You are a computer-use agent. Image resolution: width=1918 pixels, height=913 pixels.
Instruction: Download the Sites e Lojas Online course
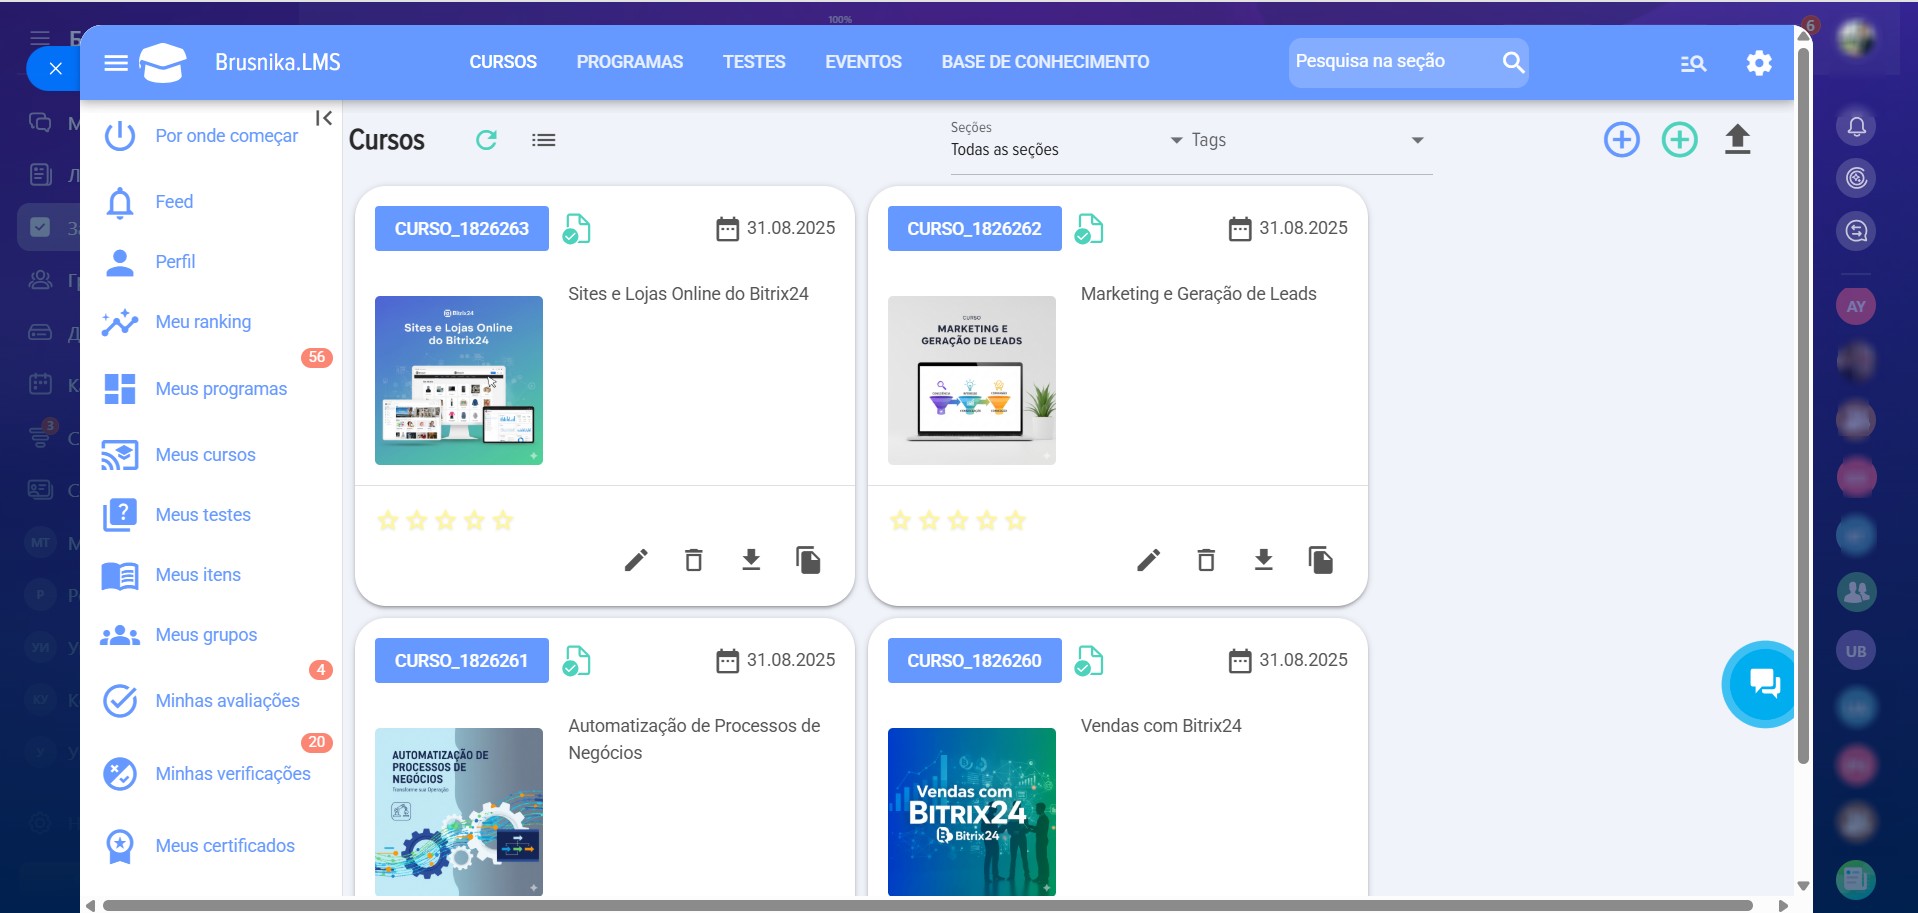click(x=751, y=560)
